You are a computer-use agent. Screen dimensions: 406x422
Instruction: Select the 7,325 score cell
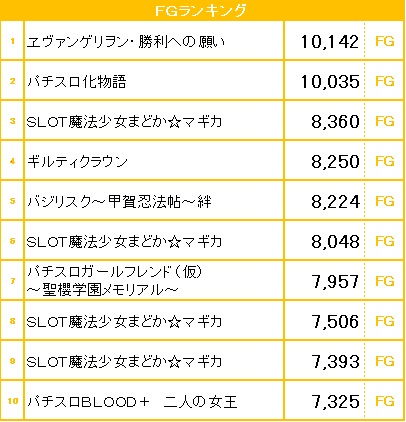pyautogui.click(x=335, y=402)
